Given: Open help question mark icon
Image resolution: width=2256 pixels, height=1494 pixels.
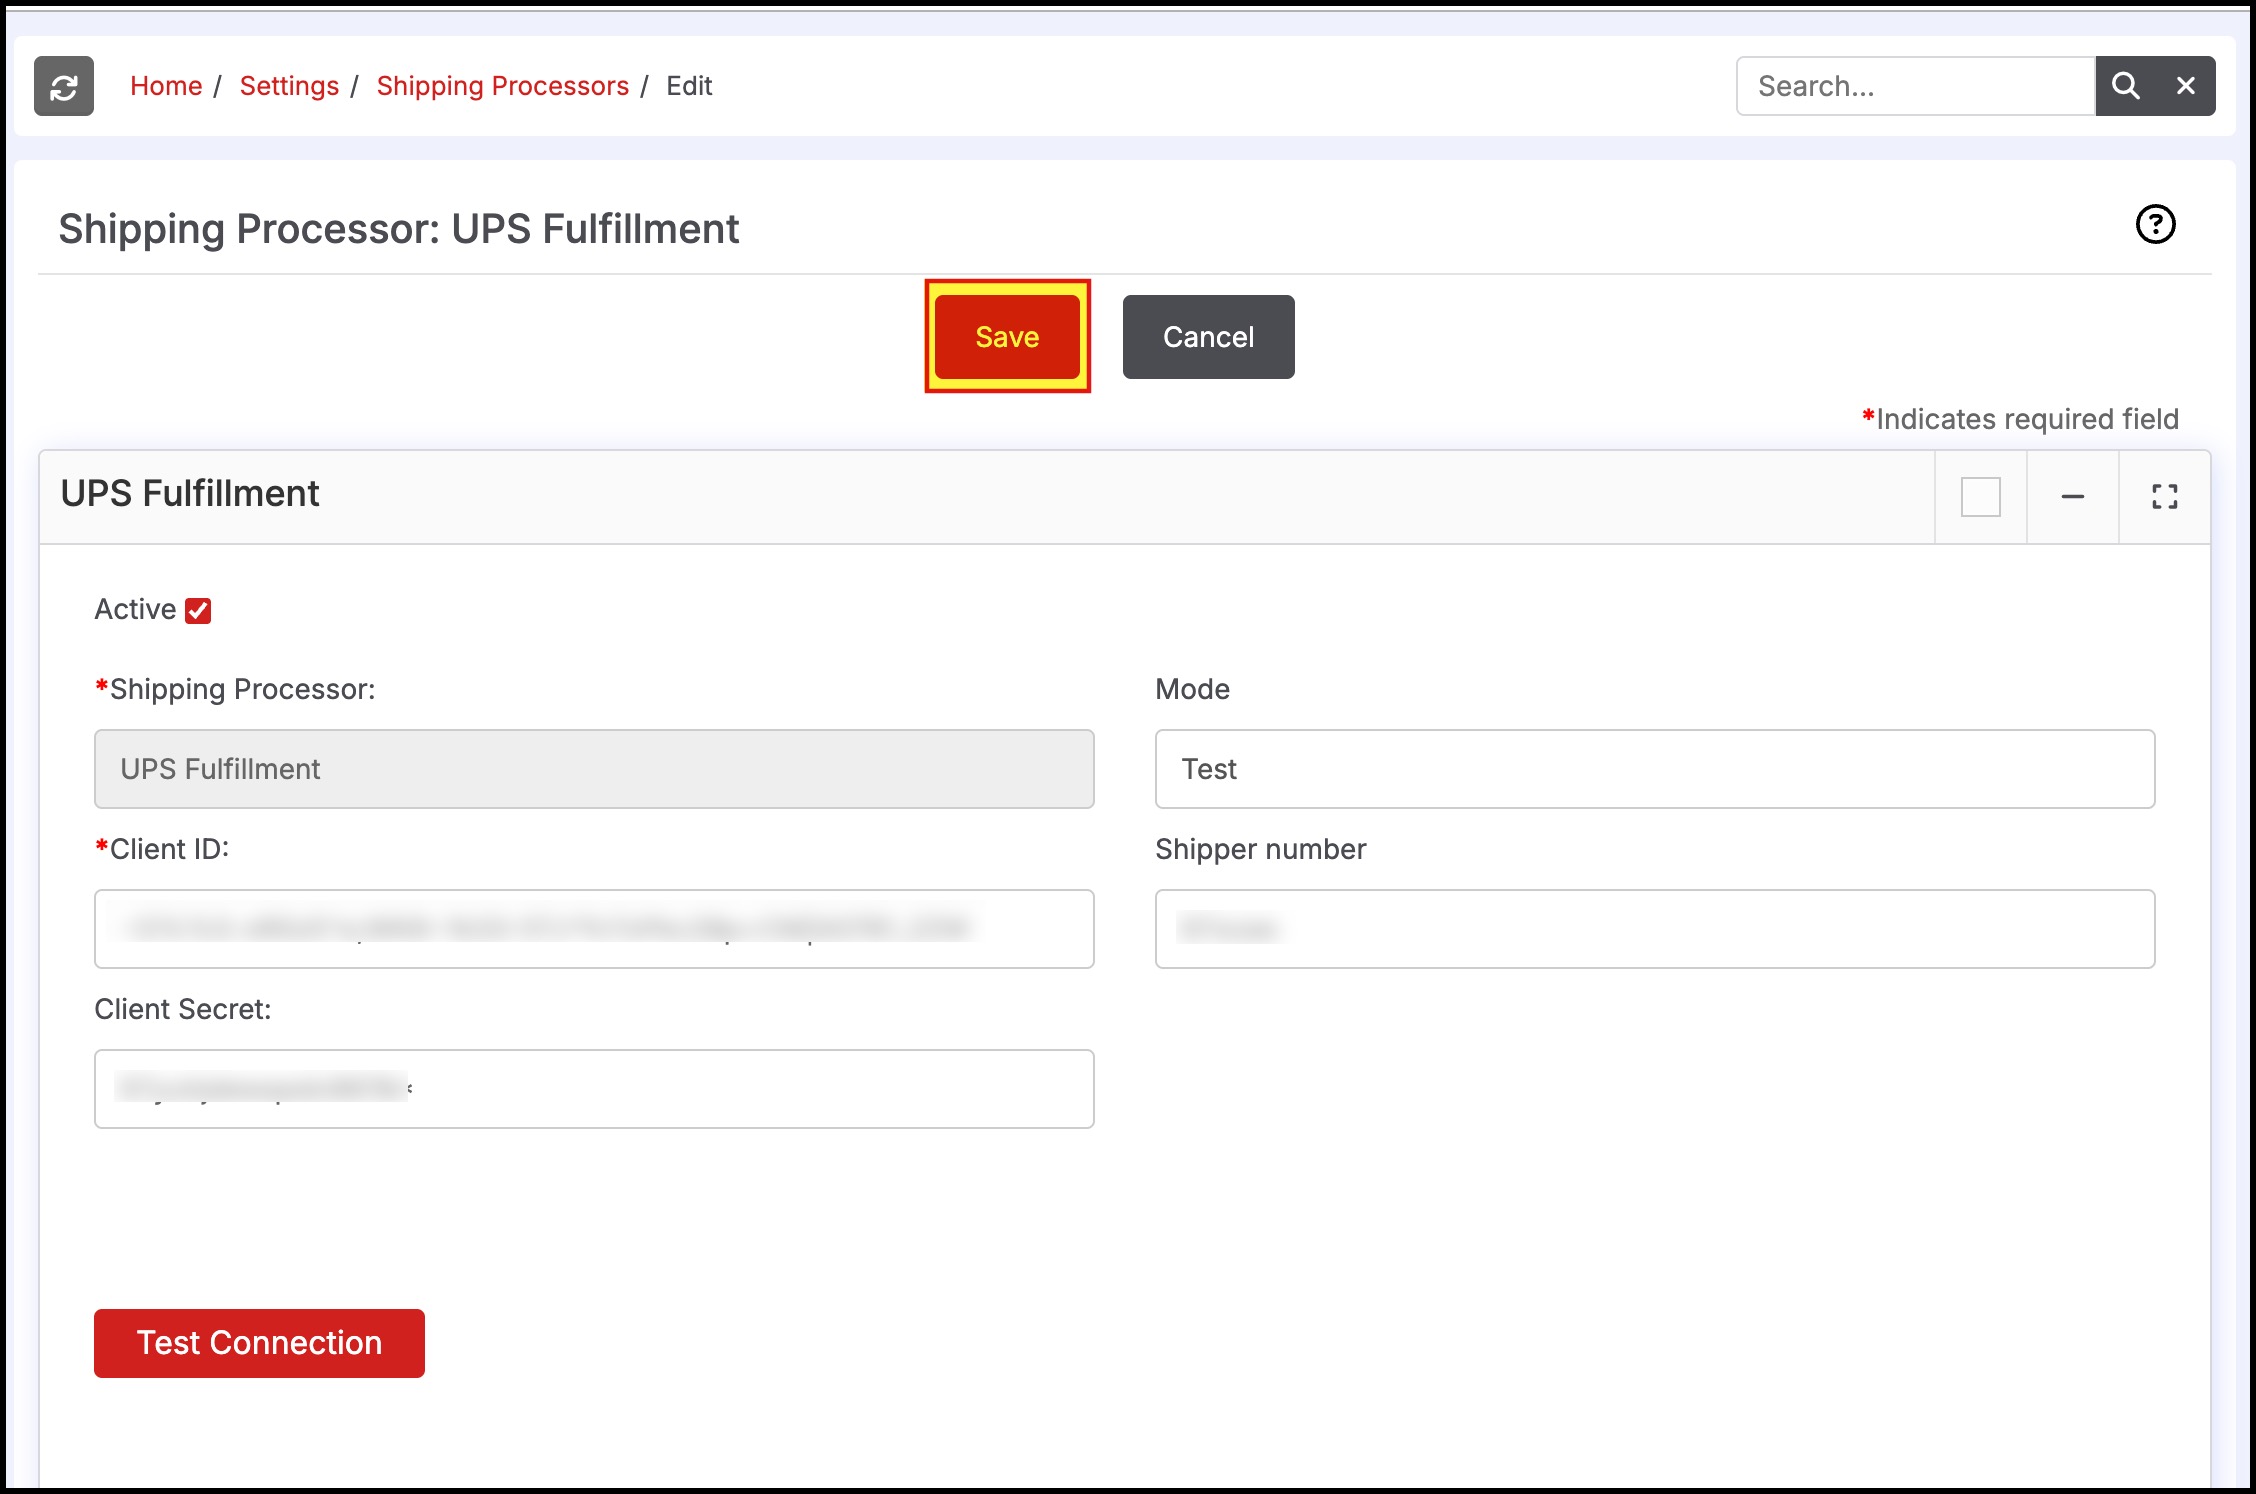Looking at the screenshot, I should coord(2155,224).
